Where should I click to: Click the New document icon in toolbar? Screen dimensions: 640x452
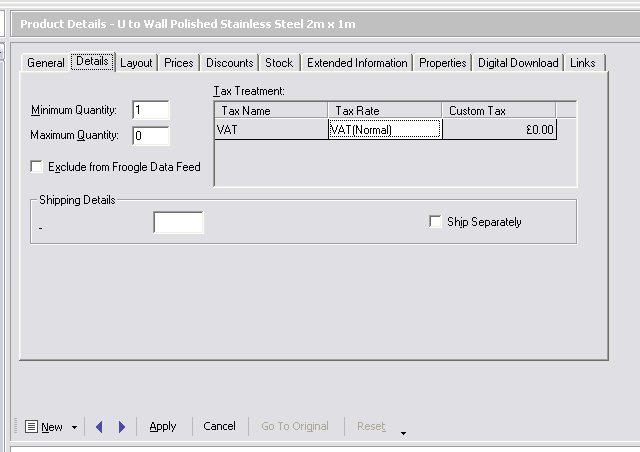point(32,426)
